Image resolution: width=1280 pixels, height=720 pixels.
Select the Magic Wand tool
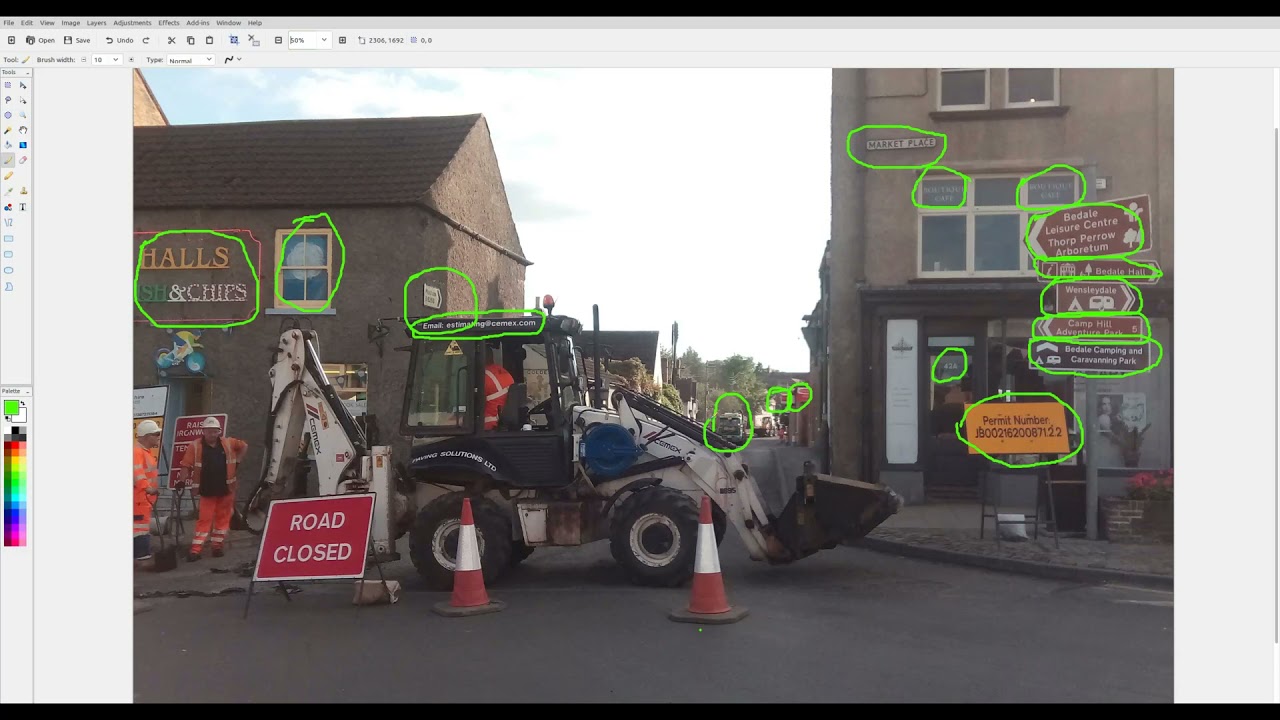(8, 130)
